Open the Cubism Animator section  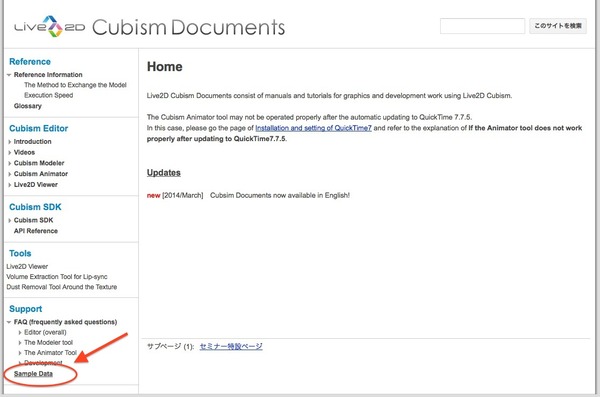pos(41,174)
